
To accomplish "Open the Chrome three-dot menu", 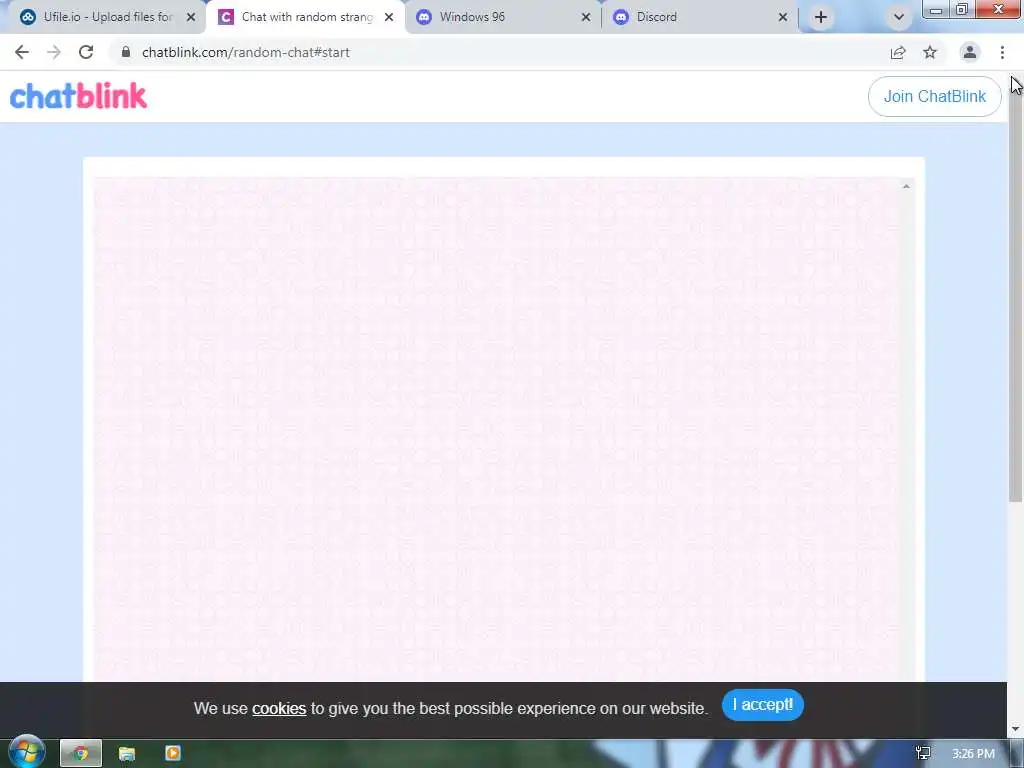I will pyautogui.click(x=1002, y=52).
